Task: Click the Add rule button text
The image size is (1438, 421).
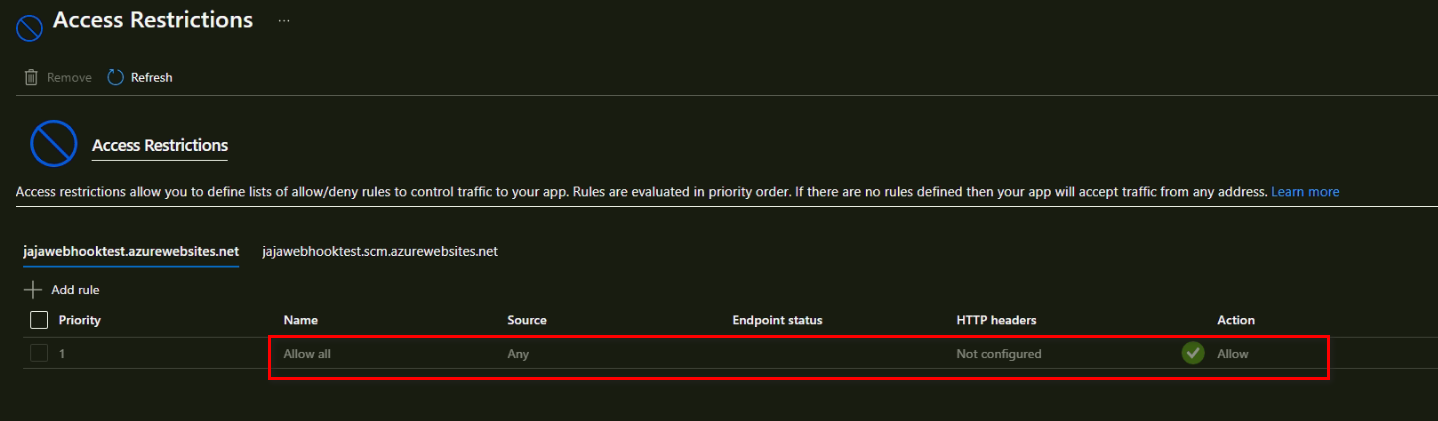Action: [75, 290]
